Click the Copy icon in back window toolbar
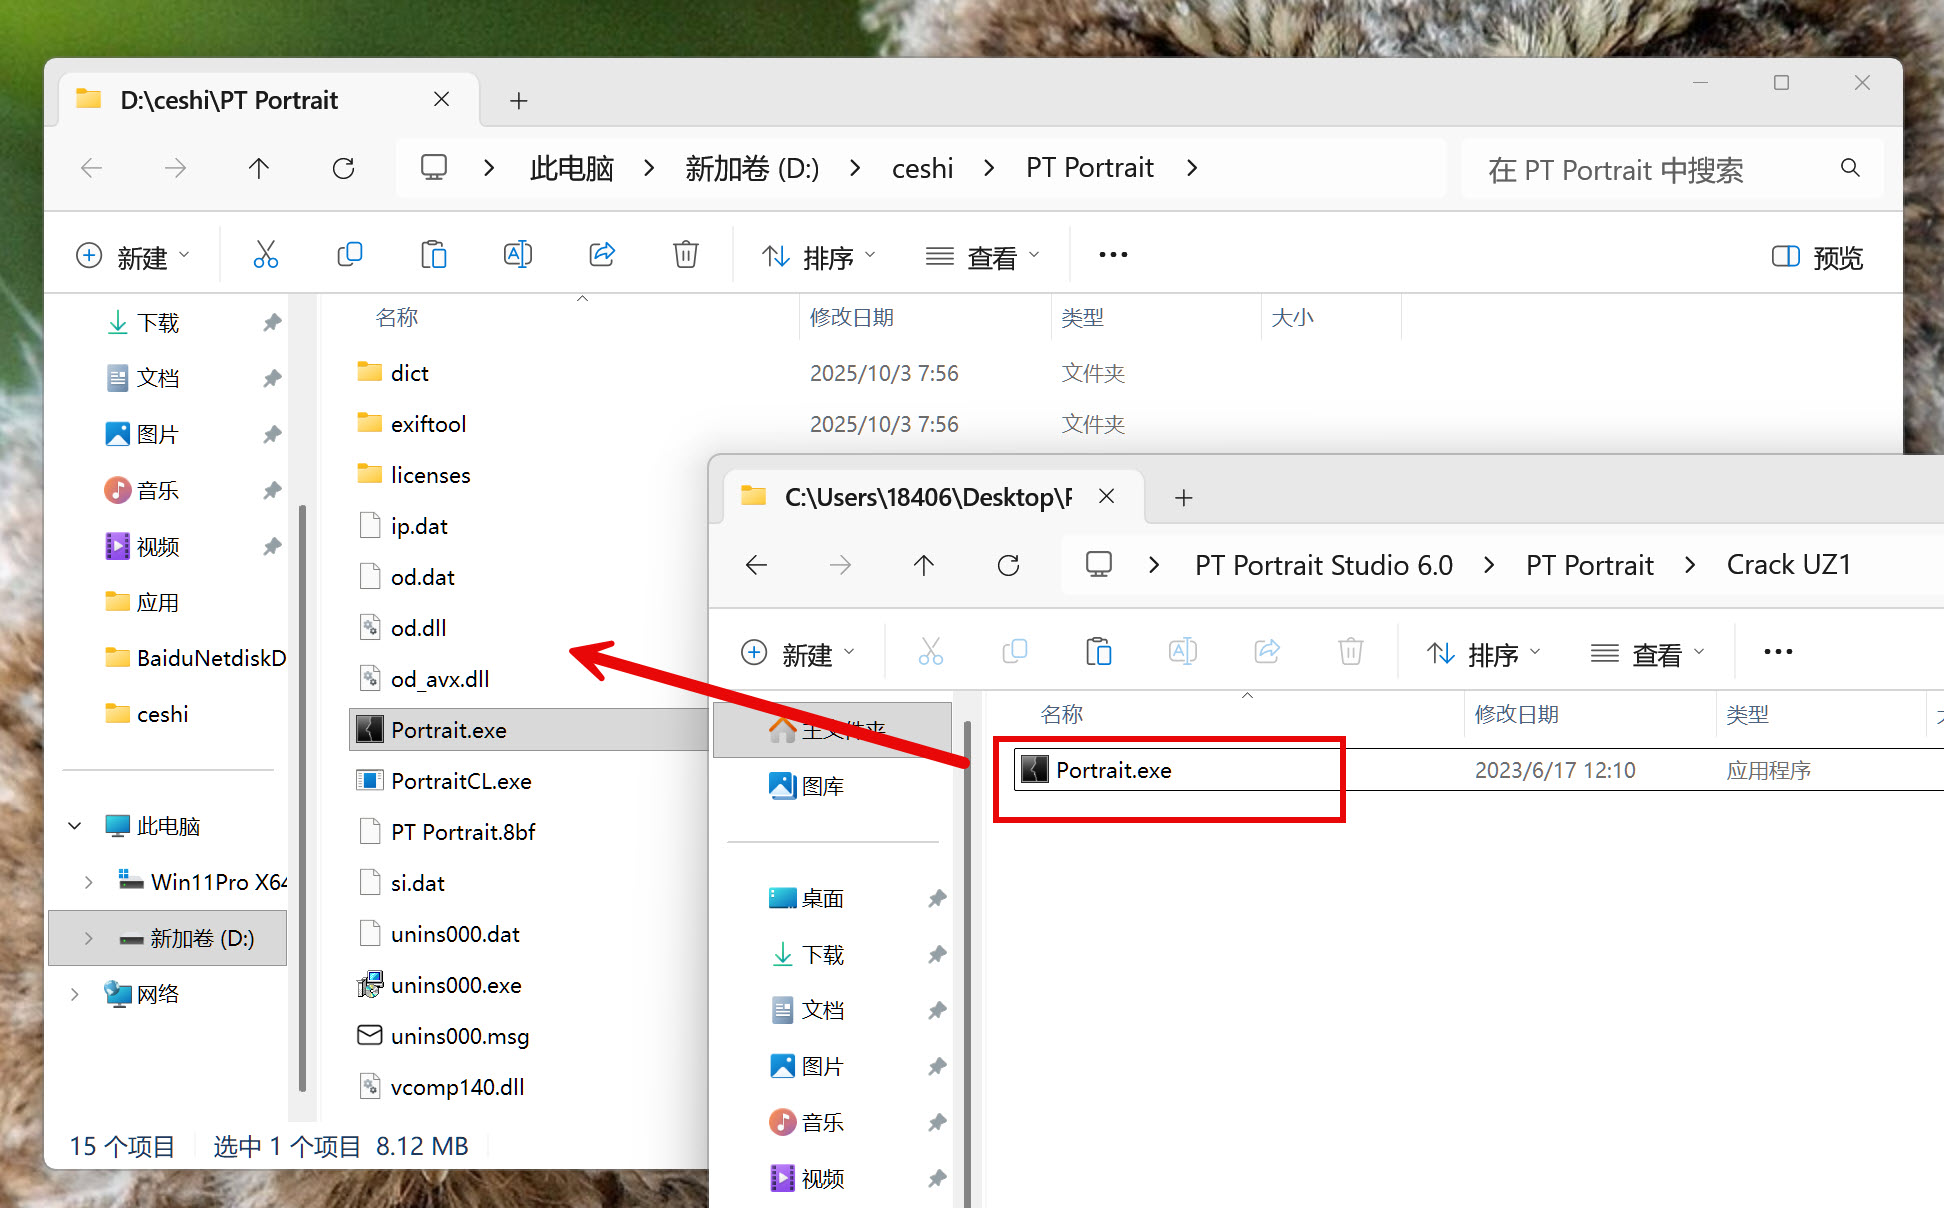 point(349,255)
